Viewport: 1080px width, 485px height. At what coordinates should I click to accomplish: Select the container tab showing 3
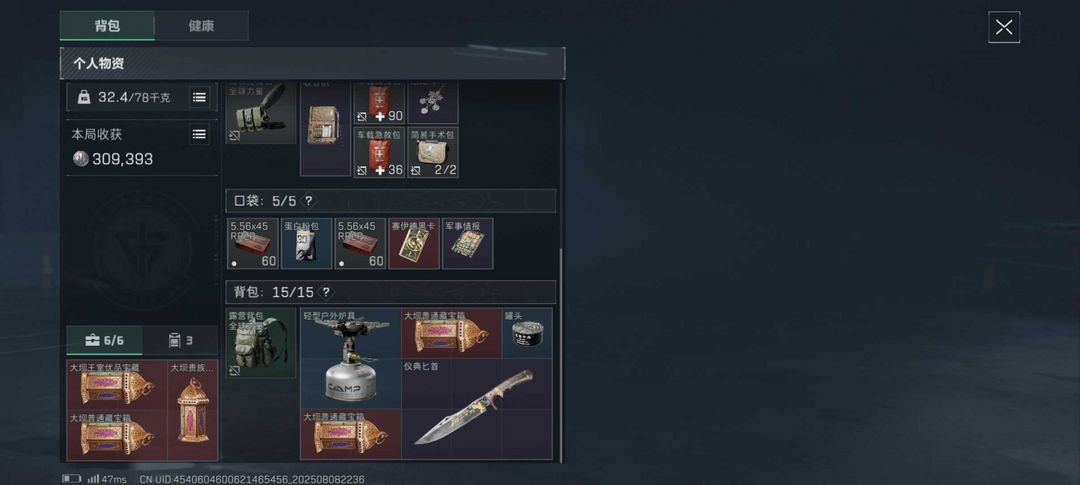tap(180, 340)
